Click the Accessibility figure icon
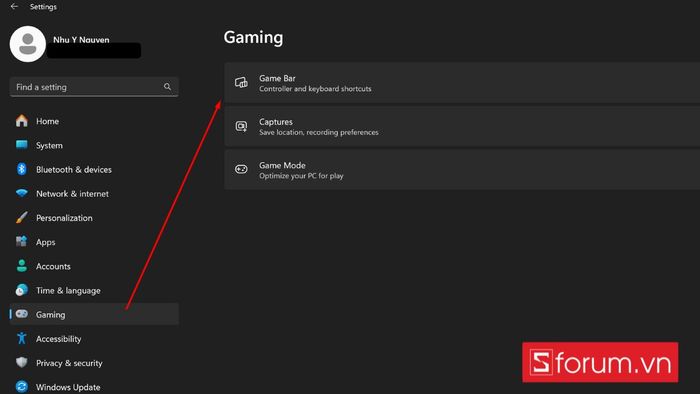Screen dimensions: 700x394 [x=21, y=338]
